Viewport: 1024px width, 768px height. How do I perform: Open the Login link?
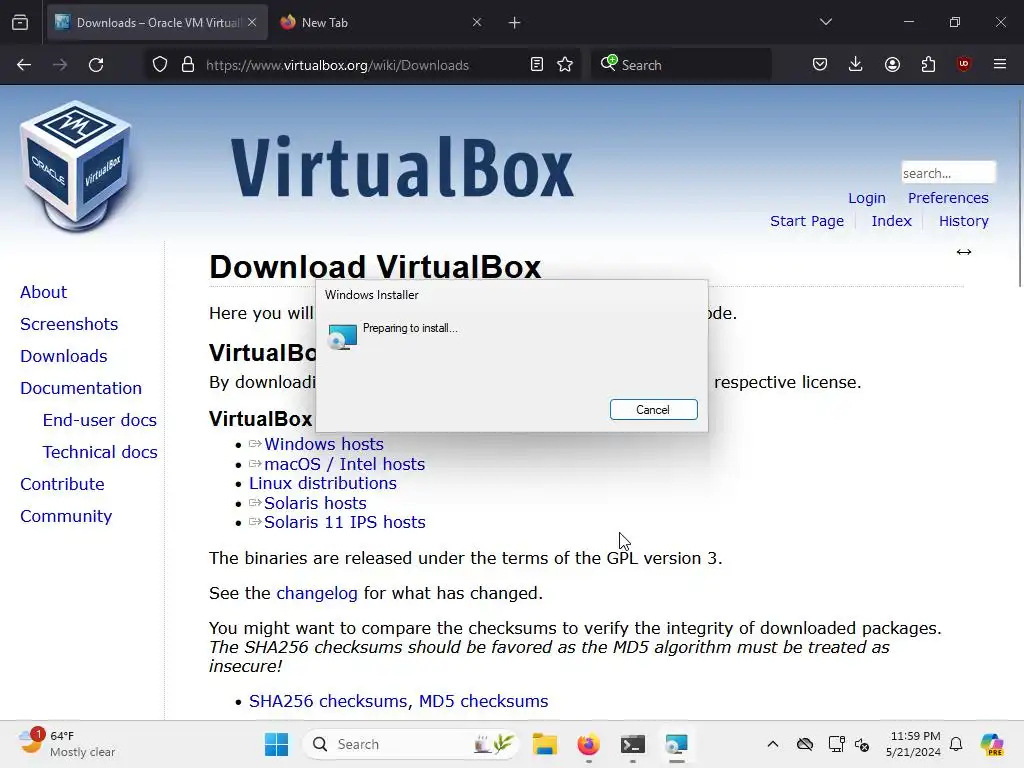867,198
